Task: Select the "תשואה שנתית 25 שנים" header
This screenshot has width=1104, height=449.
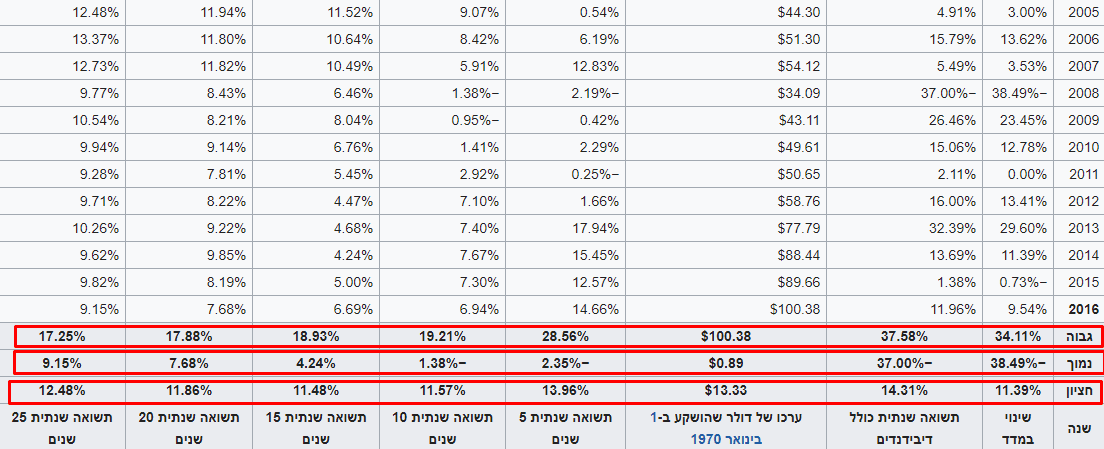Action: (64, 428)
